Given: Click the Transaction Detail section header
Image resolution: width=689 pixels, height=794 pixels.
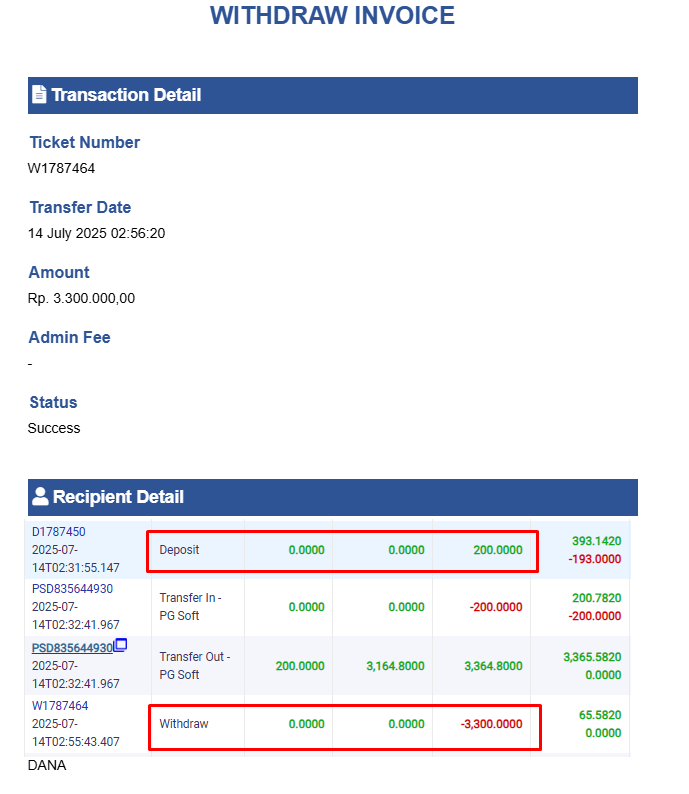Looking at the screenshot, I should tap(333, 95).
